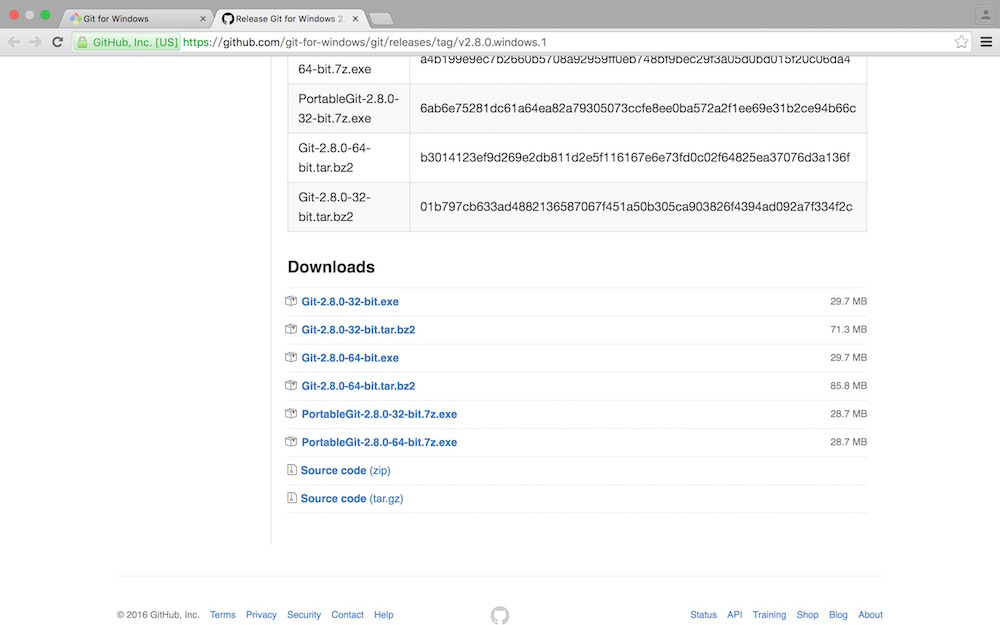Open the Security footer link
This screenshot has height=625, width=1000.
304,615
